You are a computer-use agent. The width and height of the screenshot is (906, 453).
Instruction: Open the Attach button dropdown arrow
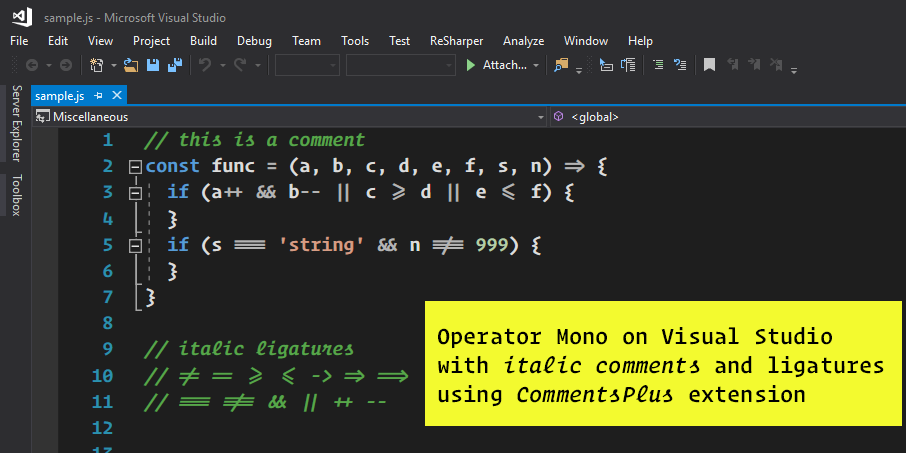[x=536, y=66]
